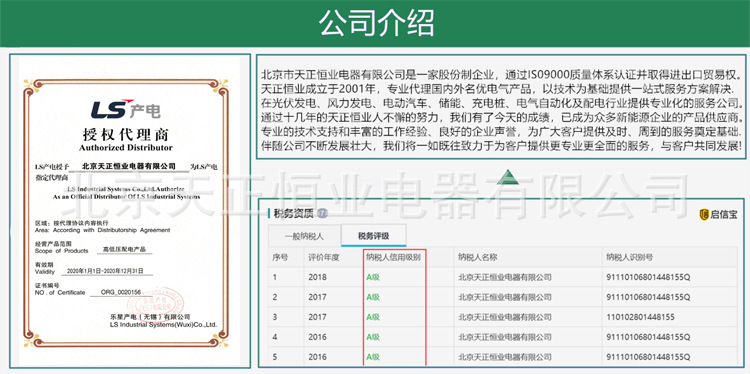
Task: Click the 纳税人信用级别 column header
Action: pos(394,257)
